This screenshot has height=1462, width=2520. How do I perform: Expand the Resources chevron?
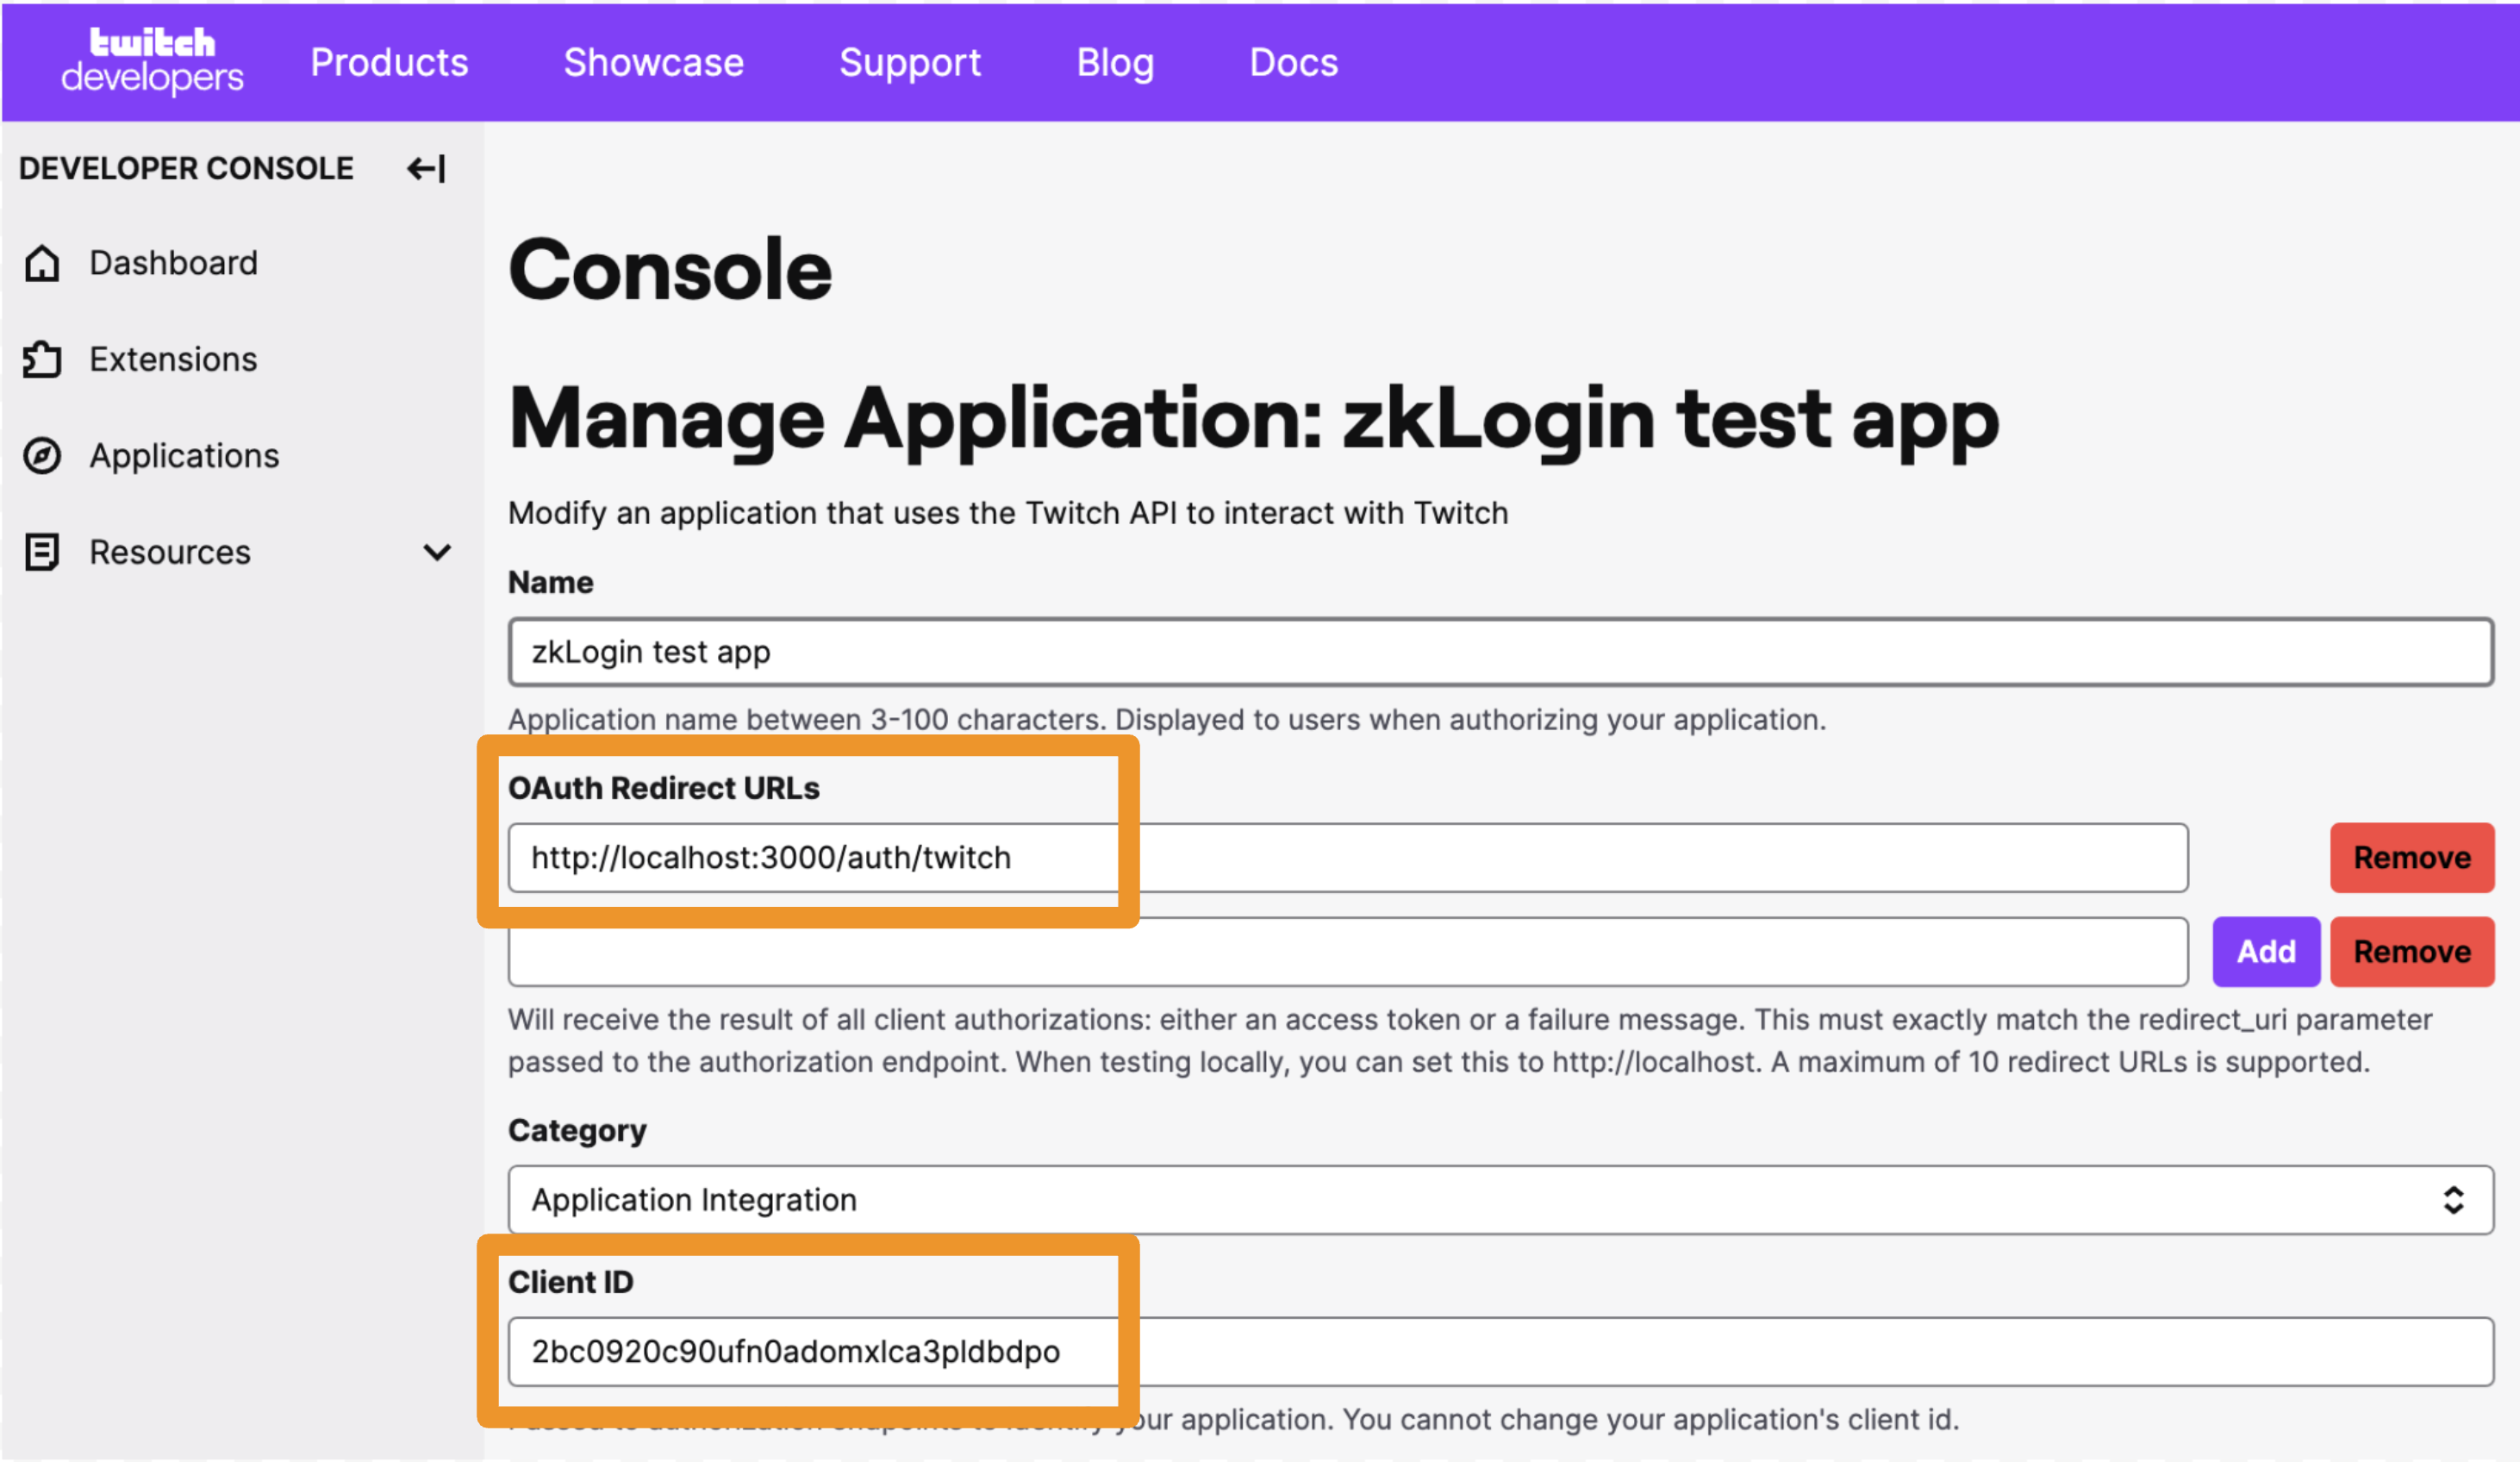coord(437,552)
